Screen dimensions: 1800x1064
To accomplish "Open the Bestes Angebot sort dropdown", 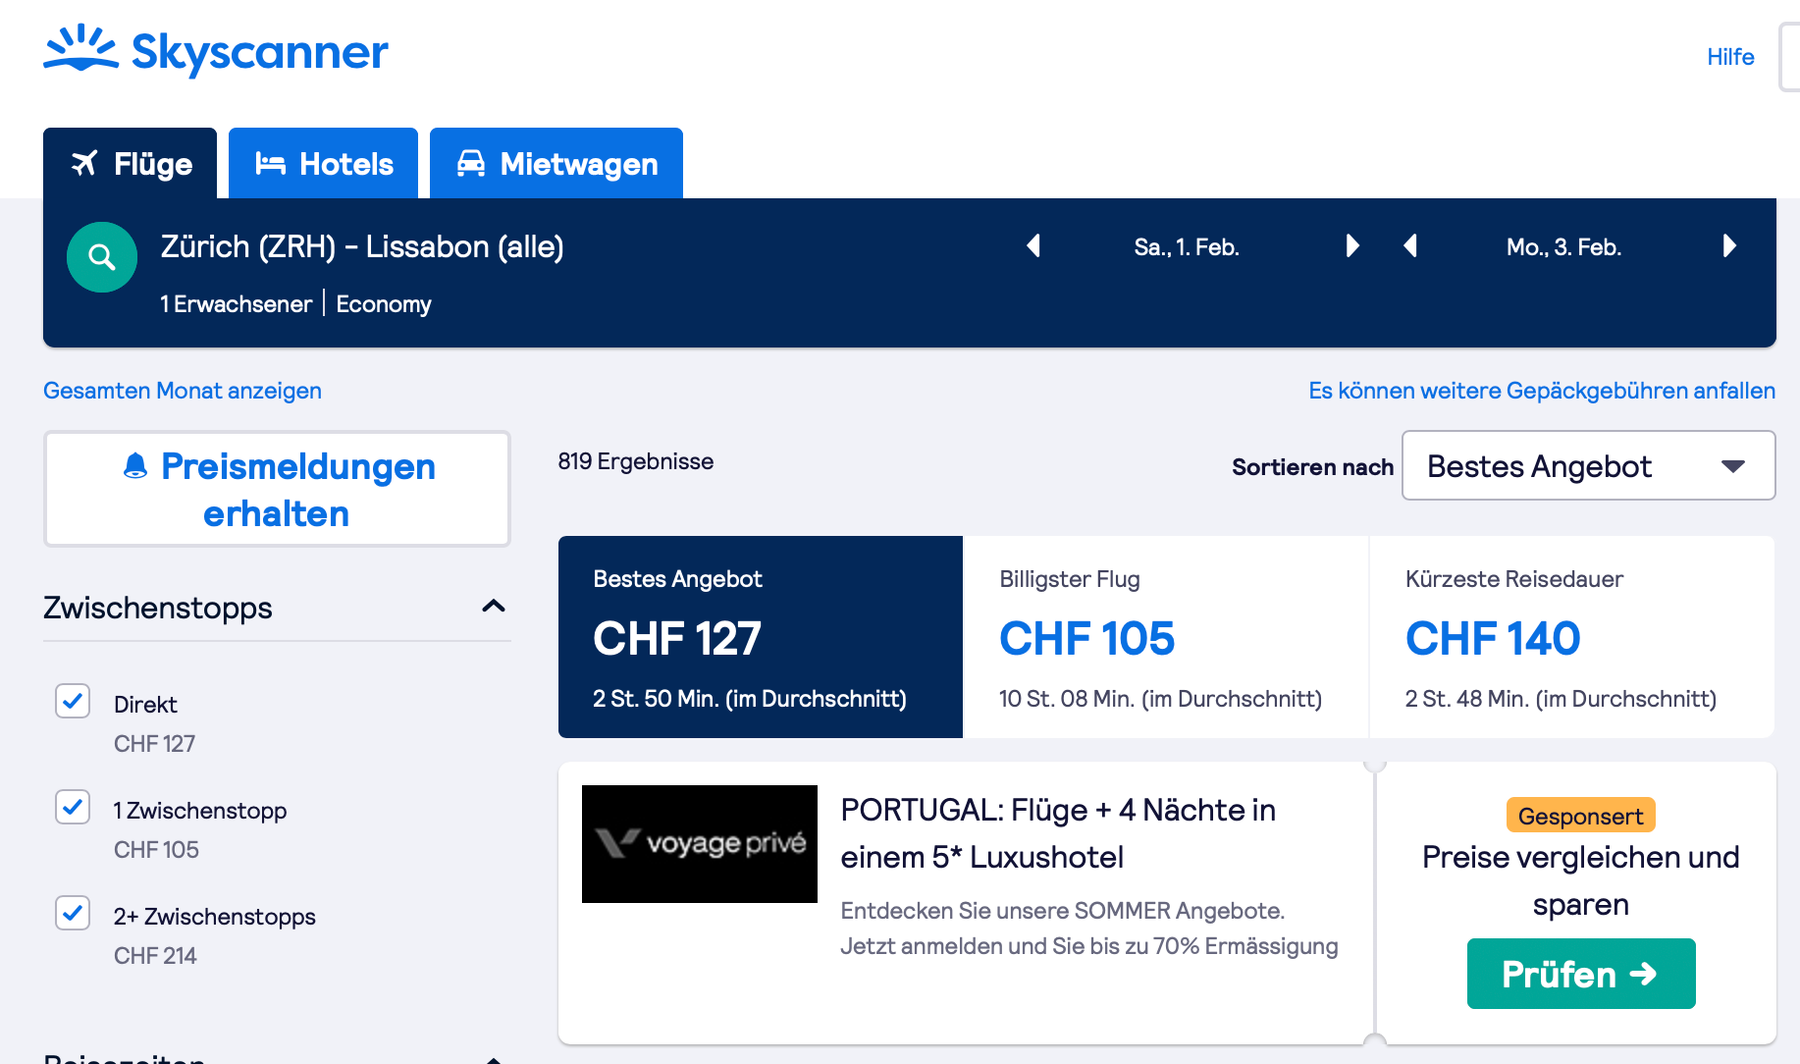I will tap(1588, 466).
